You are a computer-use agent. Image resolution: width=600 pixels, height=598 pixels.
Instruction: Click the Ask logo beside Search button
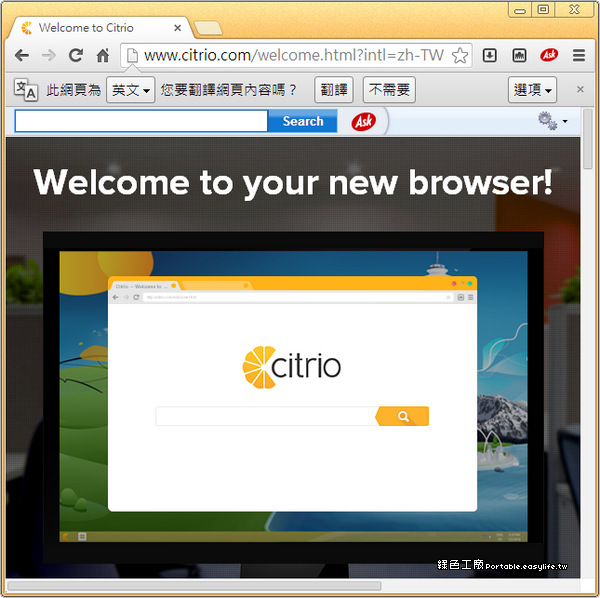click(x=364, y=122)
